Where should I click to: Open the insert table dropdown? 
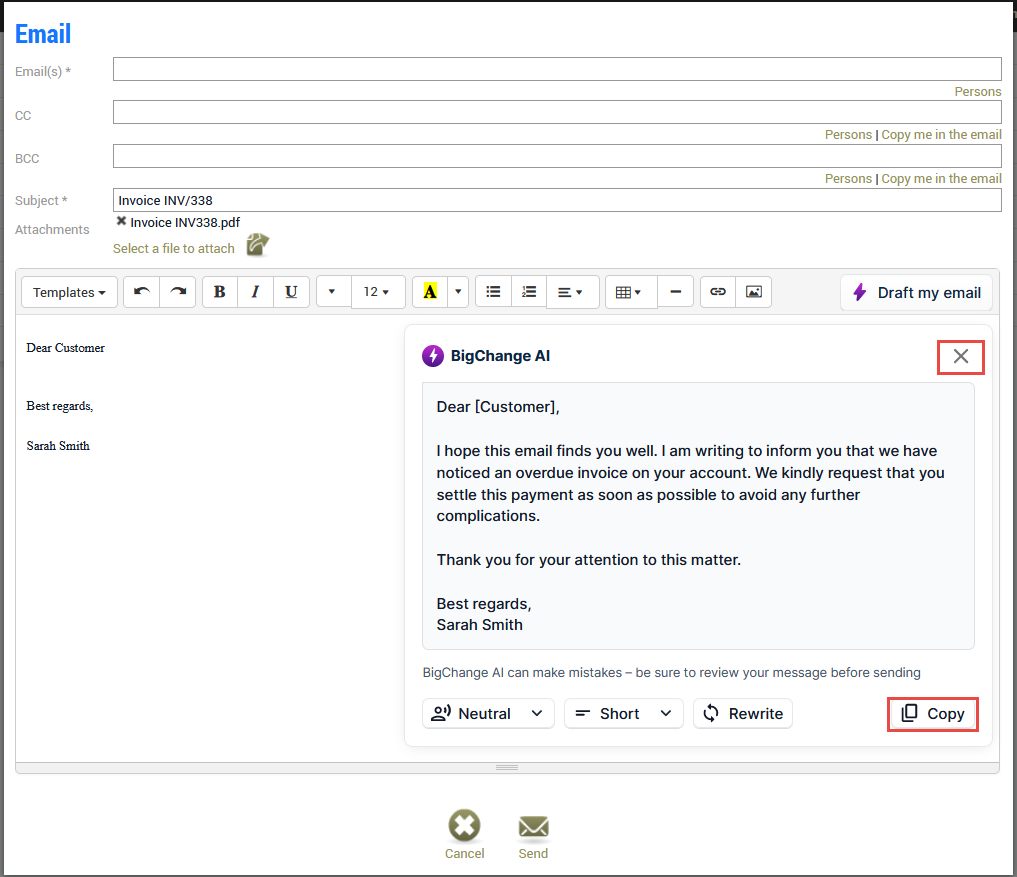click(631, 292)
